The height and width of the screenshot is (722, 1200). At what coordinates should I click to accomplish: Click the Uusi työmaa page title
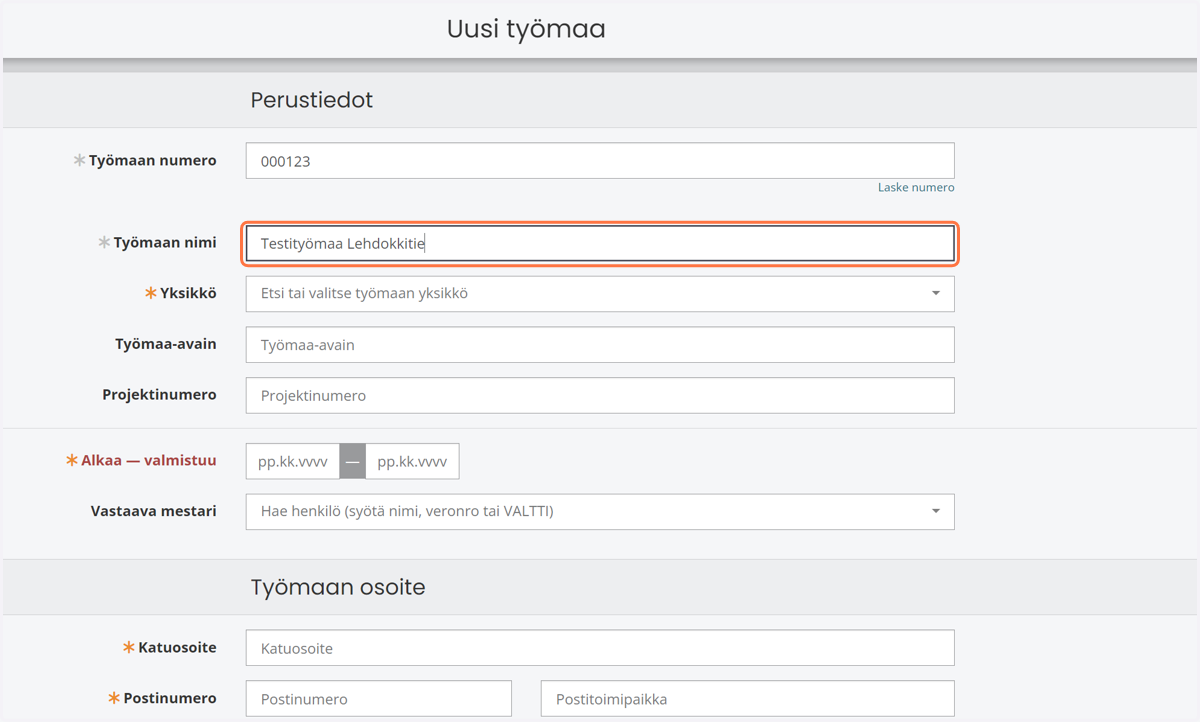(526, 29)
